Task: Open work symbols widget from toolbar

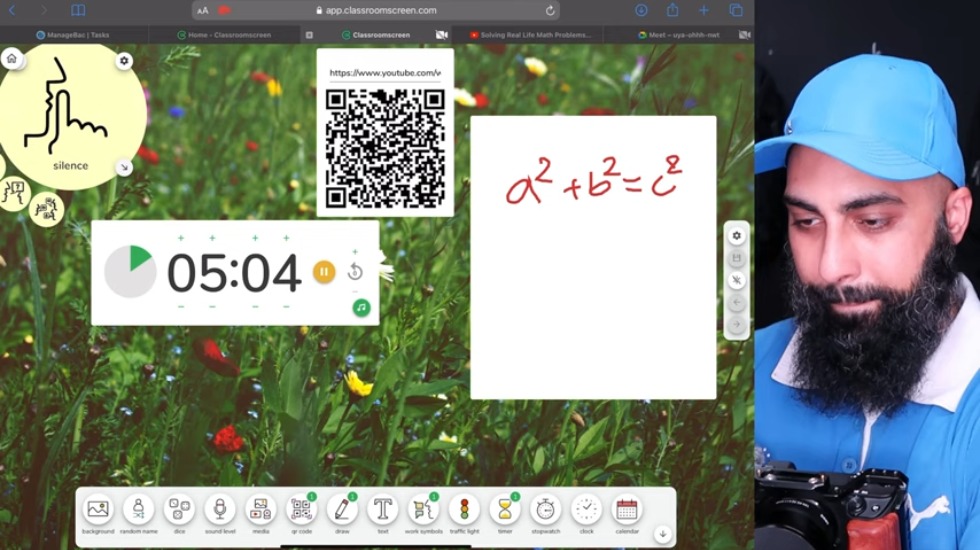Action: tap(423, 510)
